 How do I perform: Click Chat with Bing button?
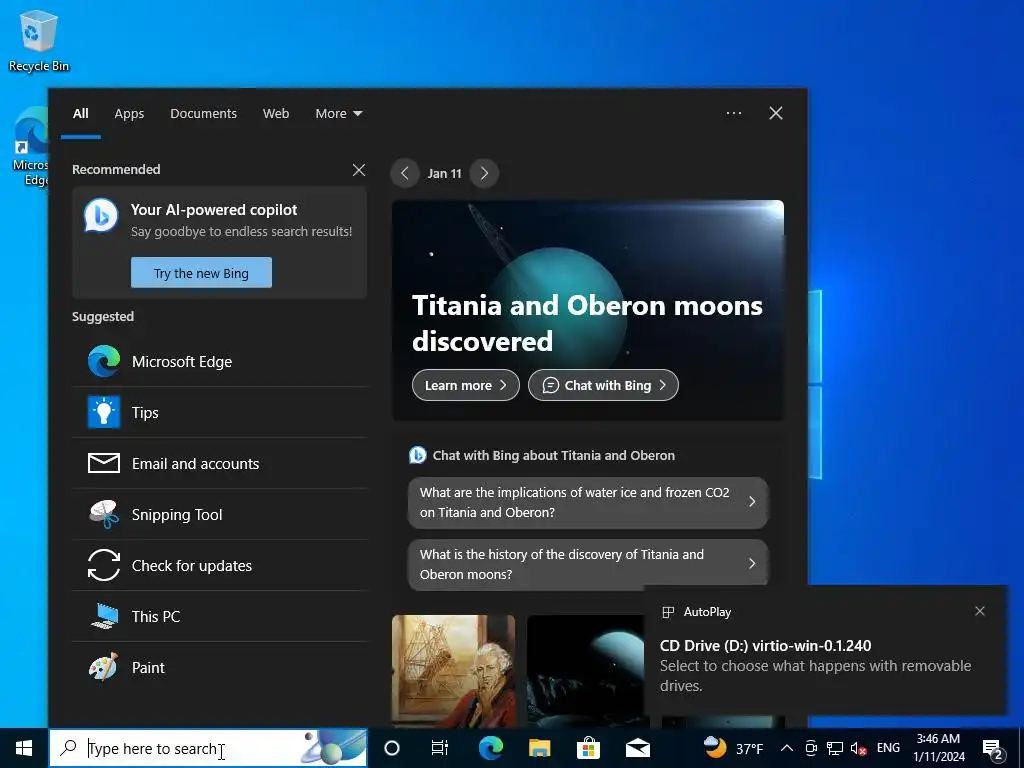pyautogui.click(x=603, y=385)
